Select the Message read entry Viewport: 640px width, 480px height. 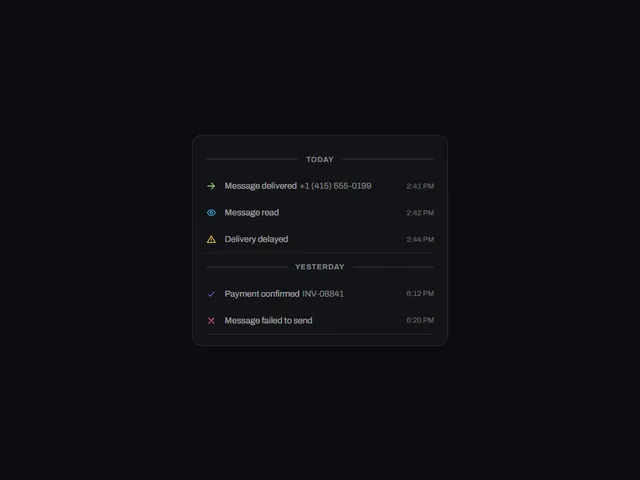[320, 213]
